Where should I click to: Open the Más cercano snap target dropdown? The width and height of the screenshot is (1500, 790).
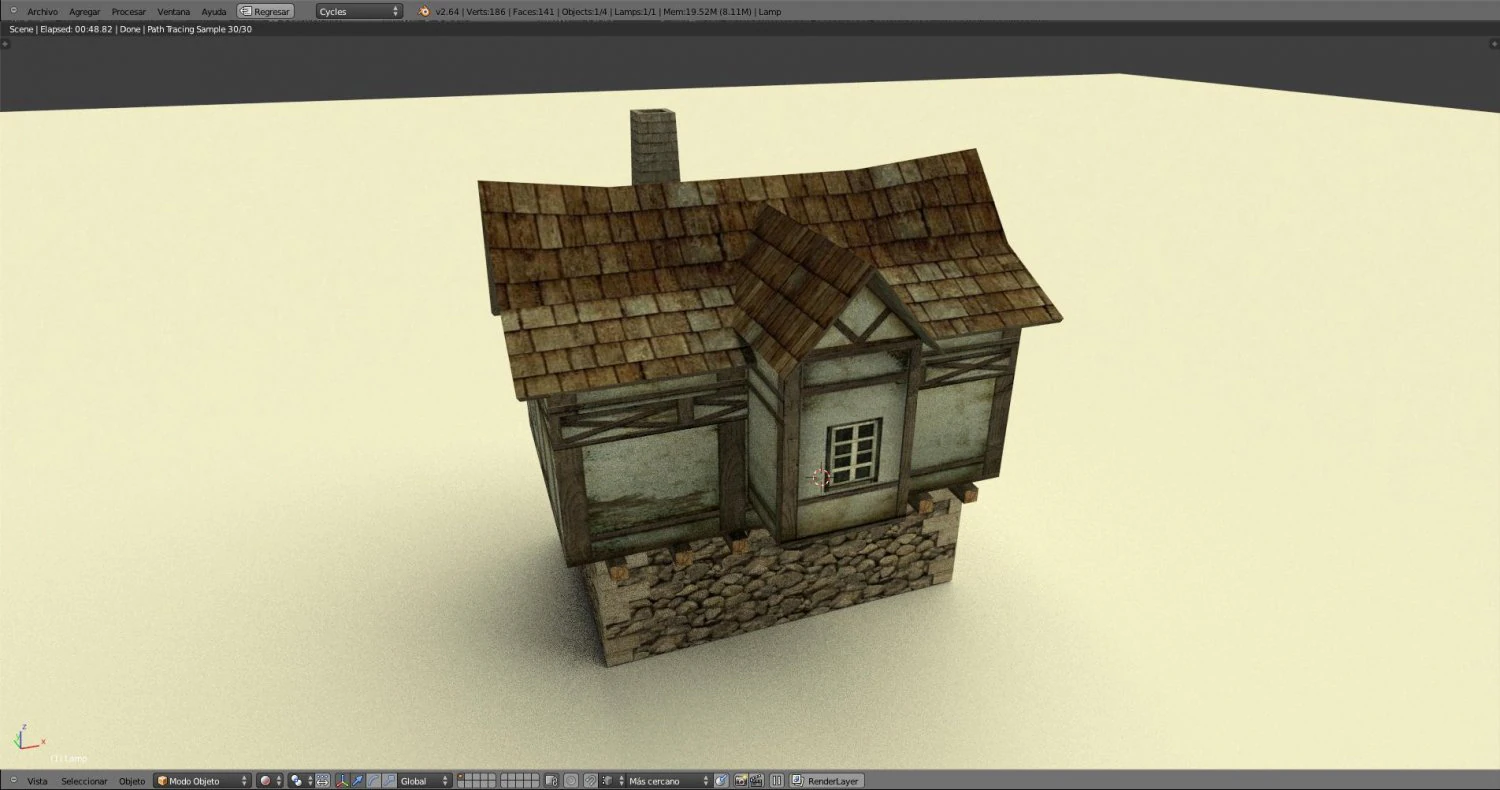668,781
